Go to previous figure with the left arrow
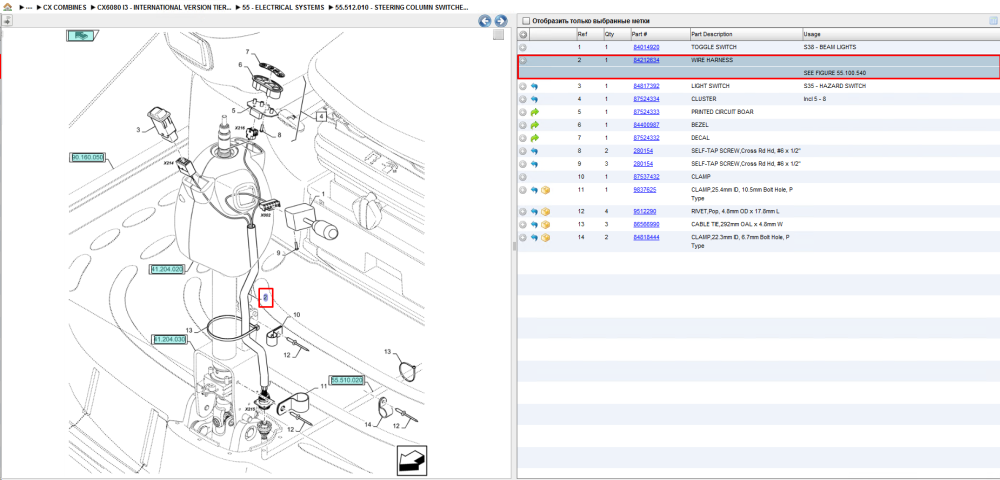 click(x=485, y=21)
